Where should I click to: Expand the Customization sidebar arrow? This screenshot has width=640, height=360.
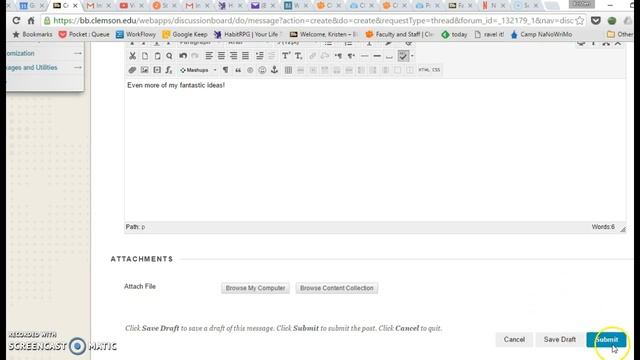[78, 53]
